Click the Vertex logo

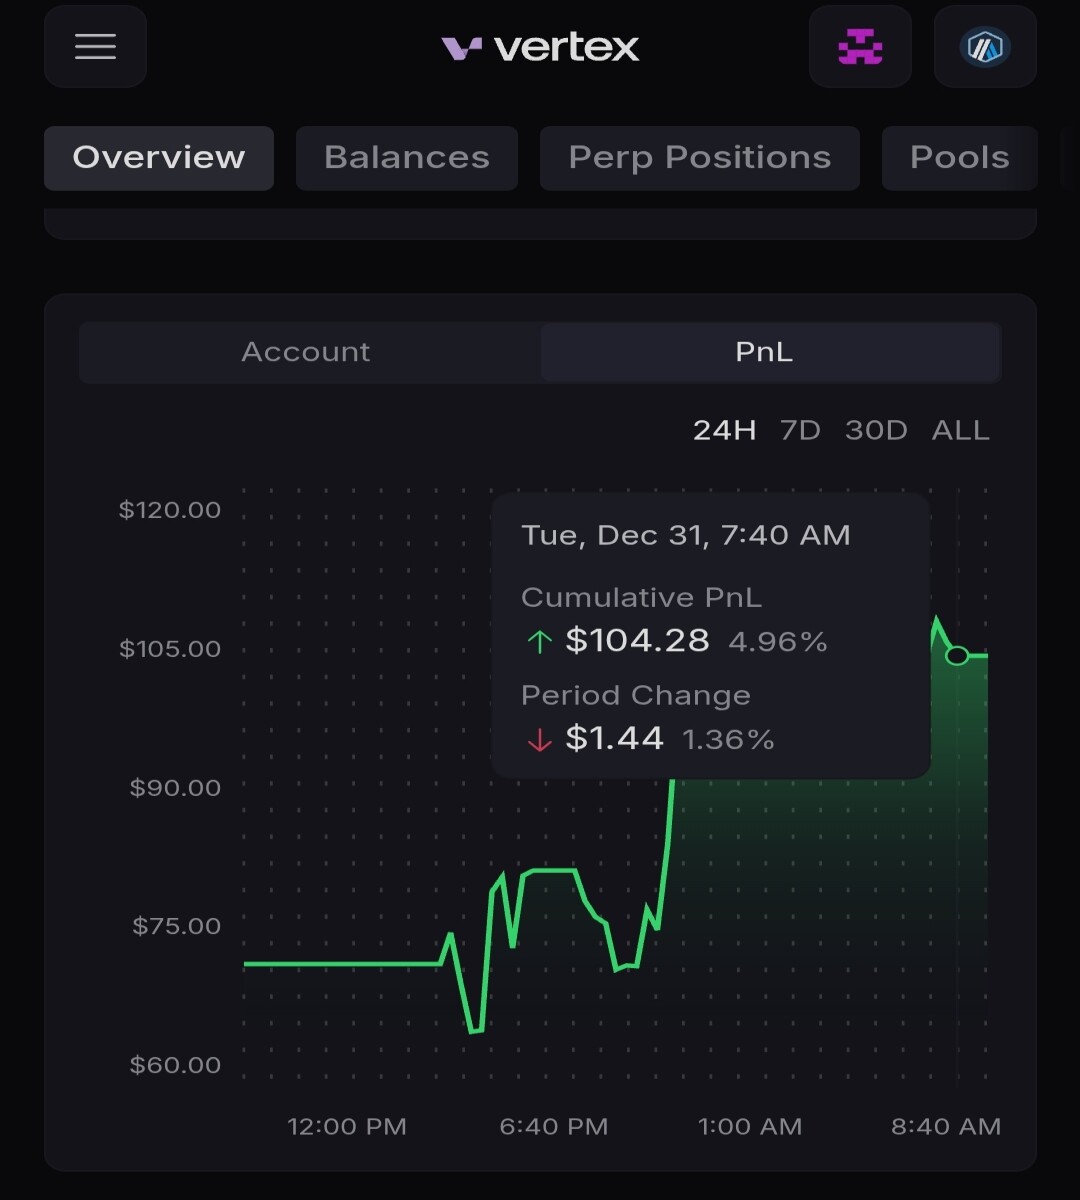(x=540, y=47)
